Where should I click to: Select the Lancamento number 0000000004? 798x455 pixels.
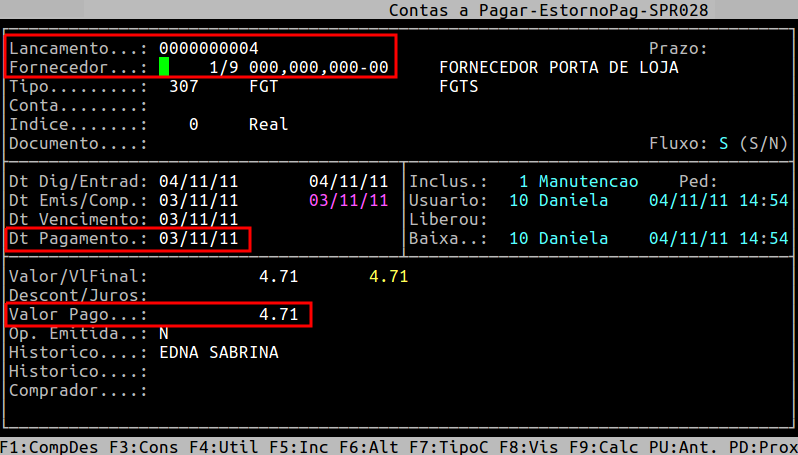[x=208, y=48]
